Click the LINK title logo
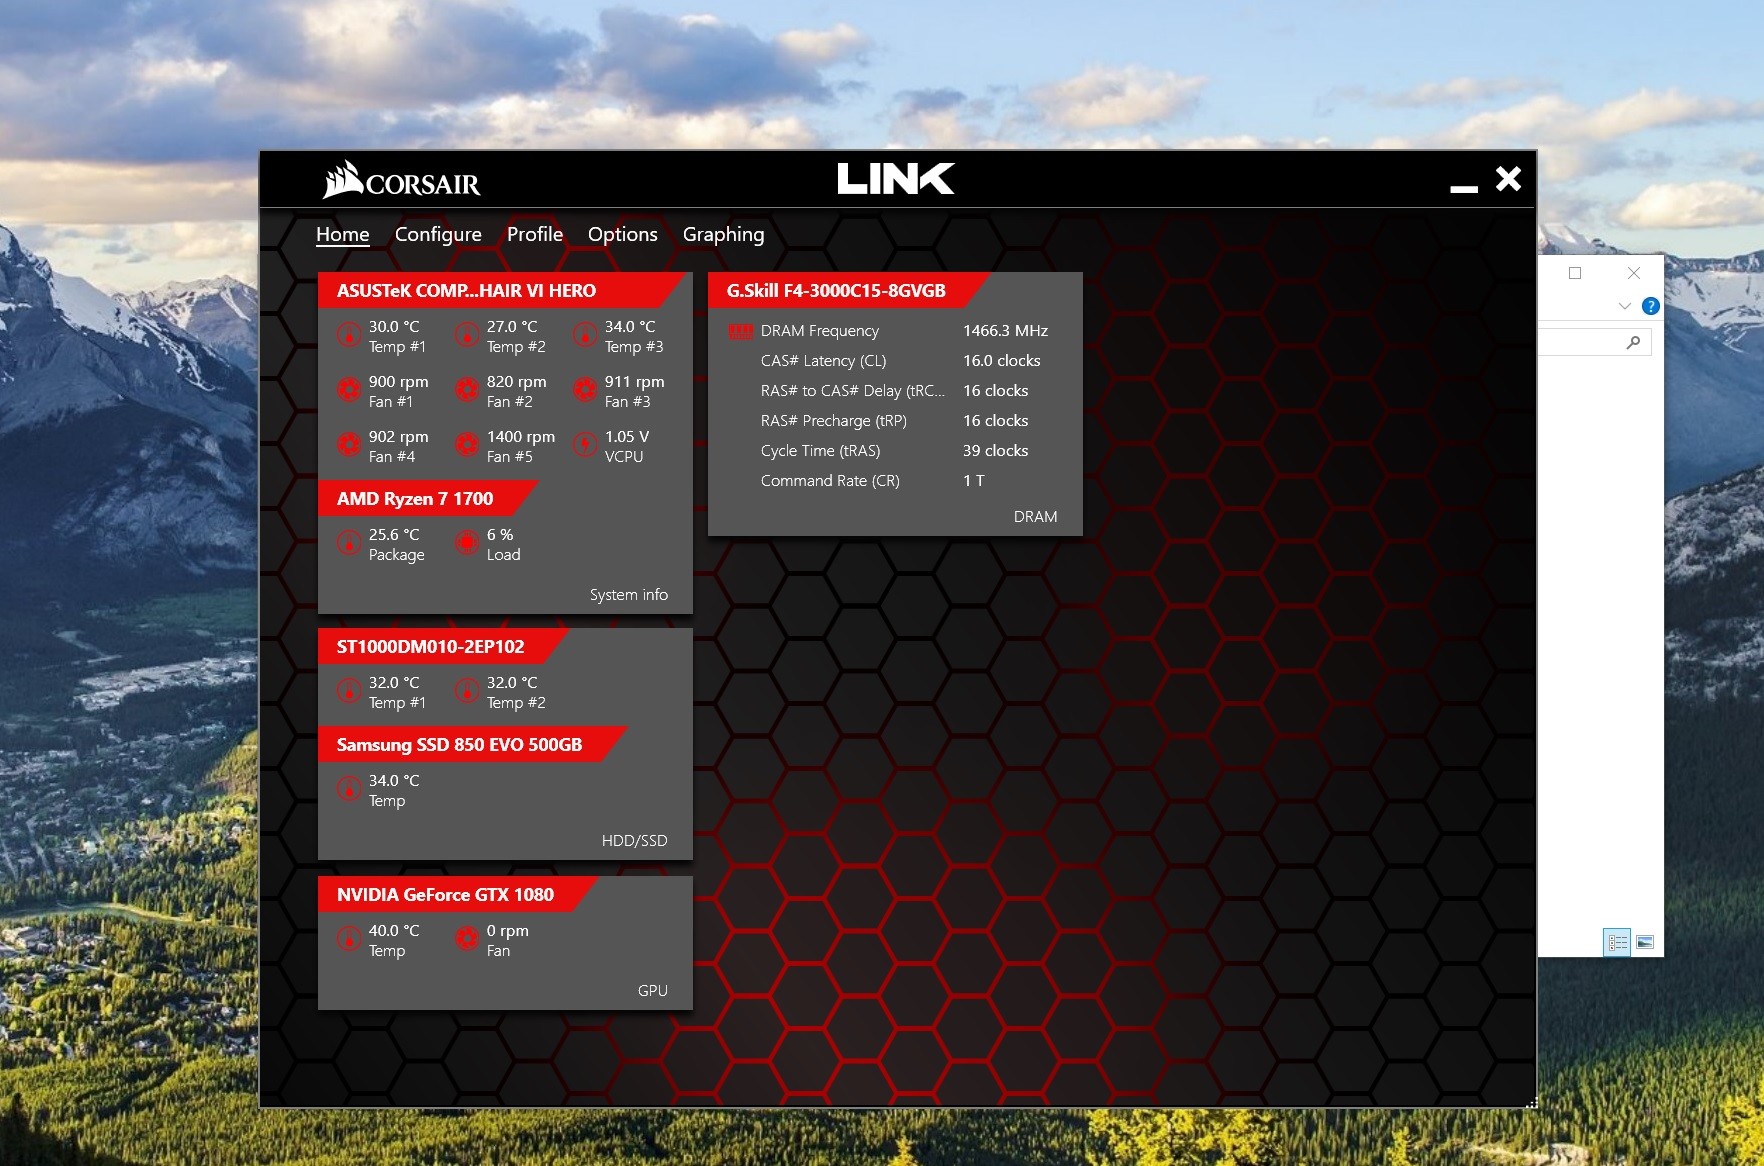 [896, 179]
